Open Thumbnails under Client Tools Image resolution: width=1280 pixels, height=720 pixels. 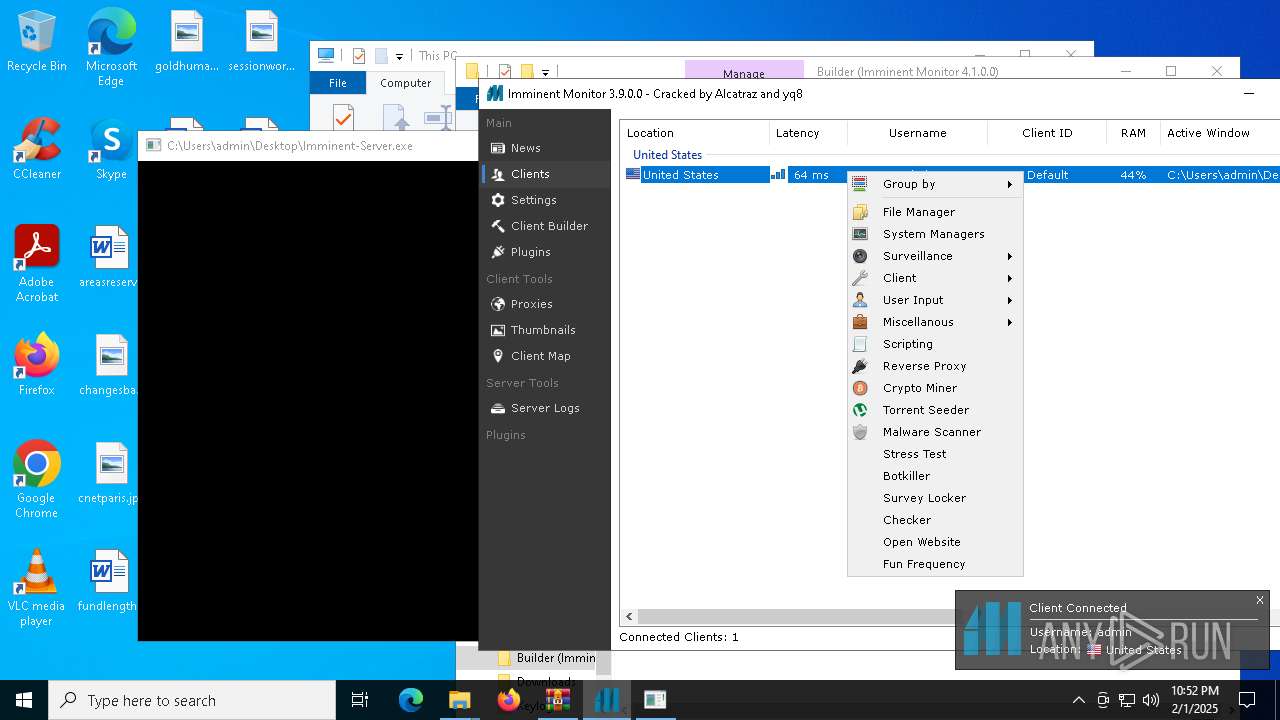coord(545,330)
